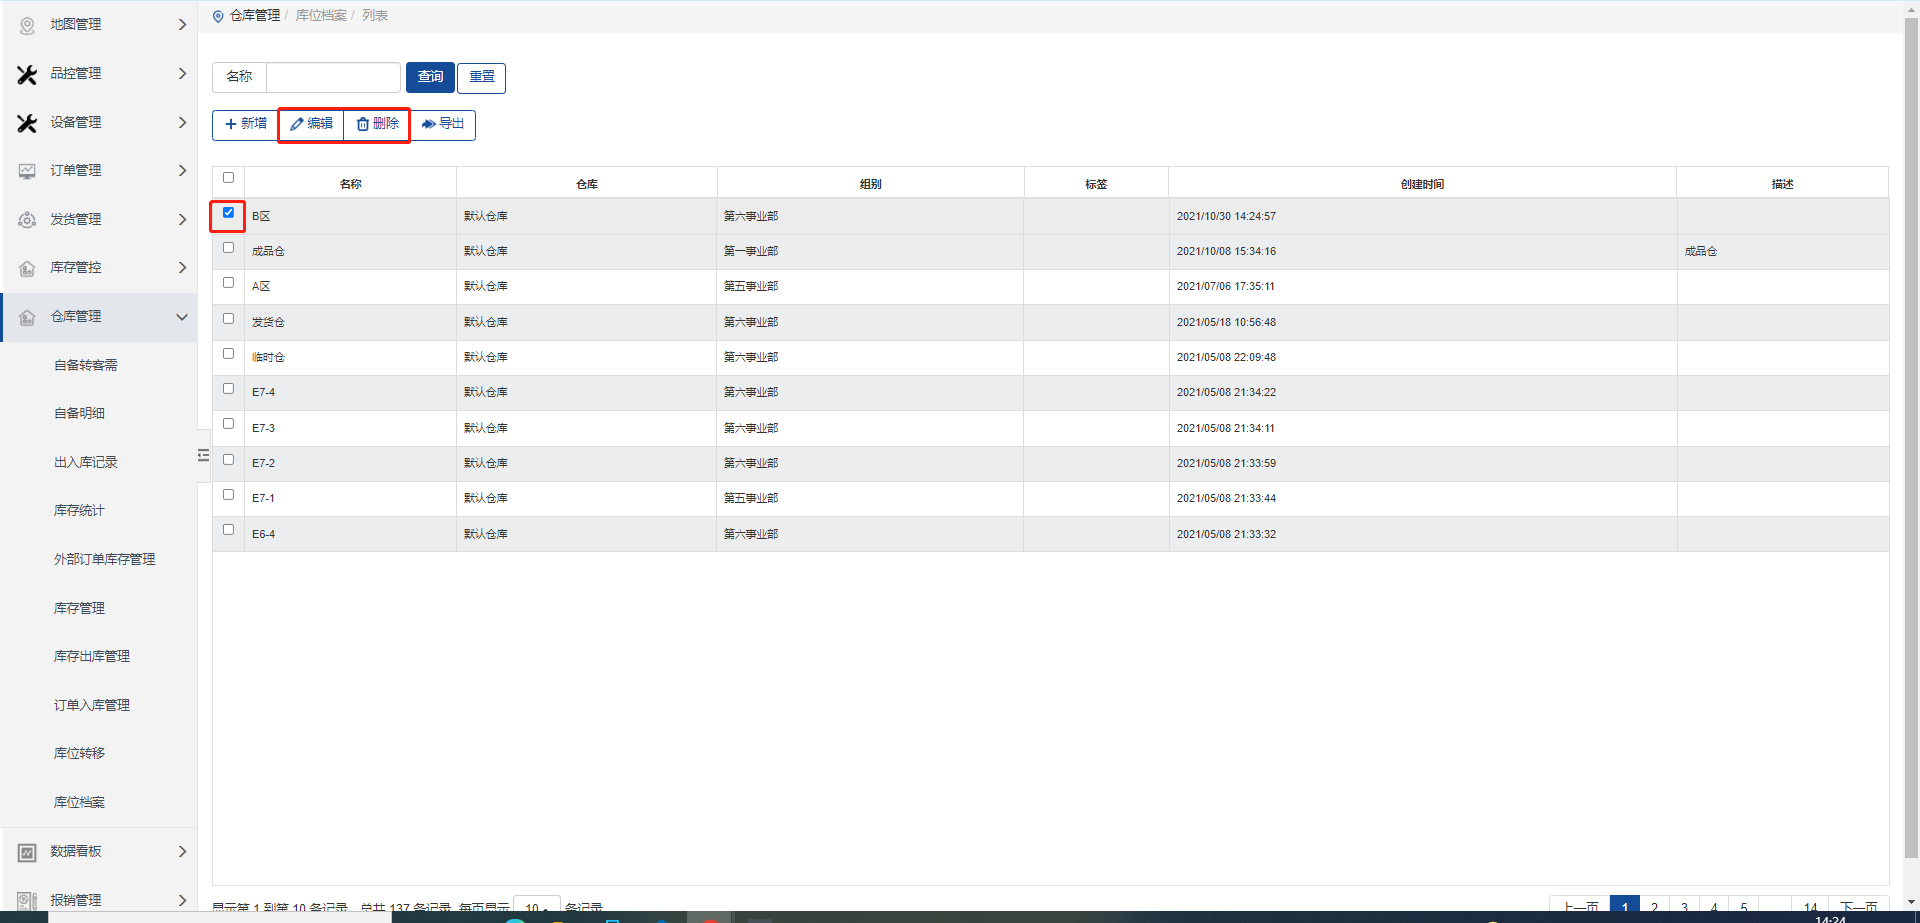Click the 订单管理 monitor icon in sidebar

click(x=27, y=171)
